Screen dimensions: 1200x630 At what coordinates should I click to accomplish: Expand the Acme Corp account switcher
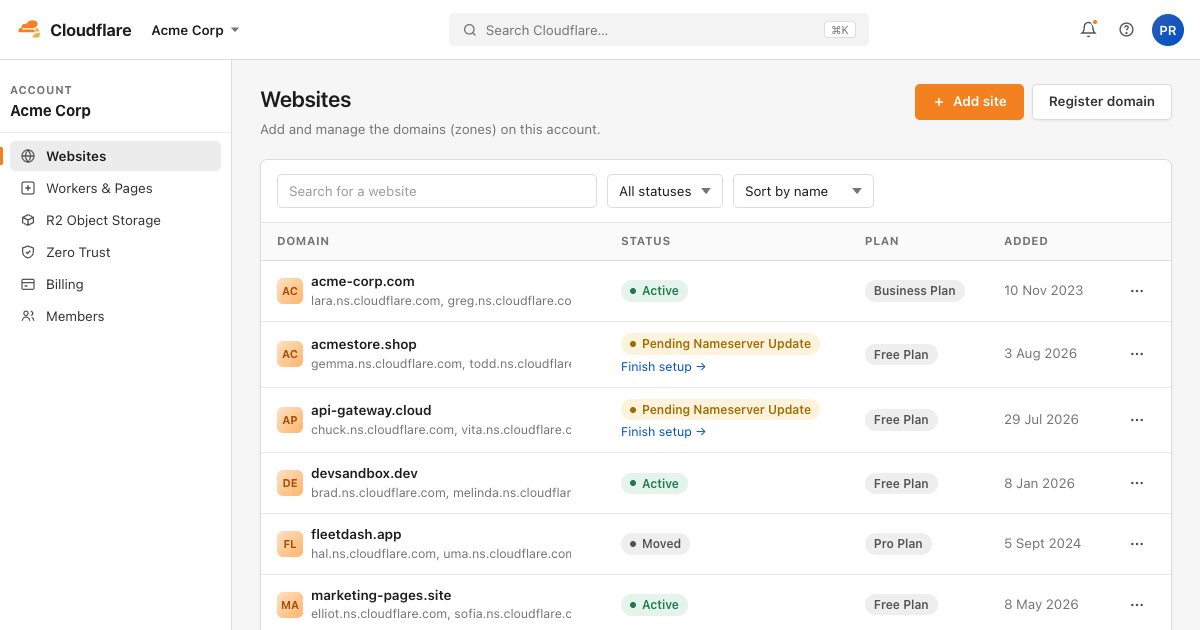click(196, 30)
